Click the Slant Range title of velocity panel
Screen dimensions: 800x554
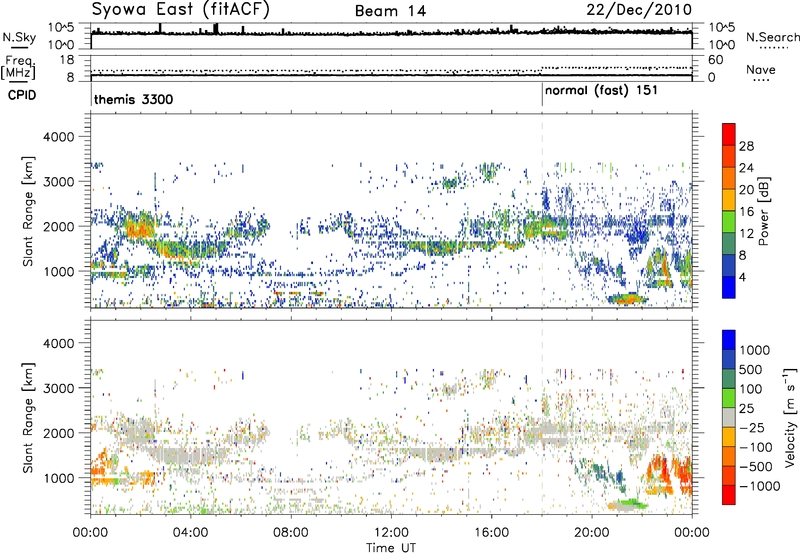(x=28, y=418)
